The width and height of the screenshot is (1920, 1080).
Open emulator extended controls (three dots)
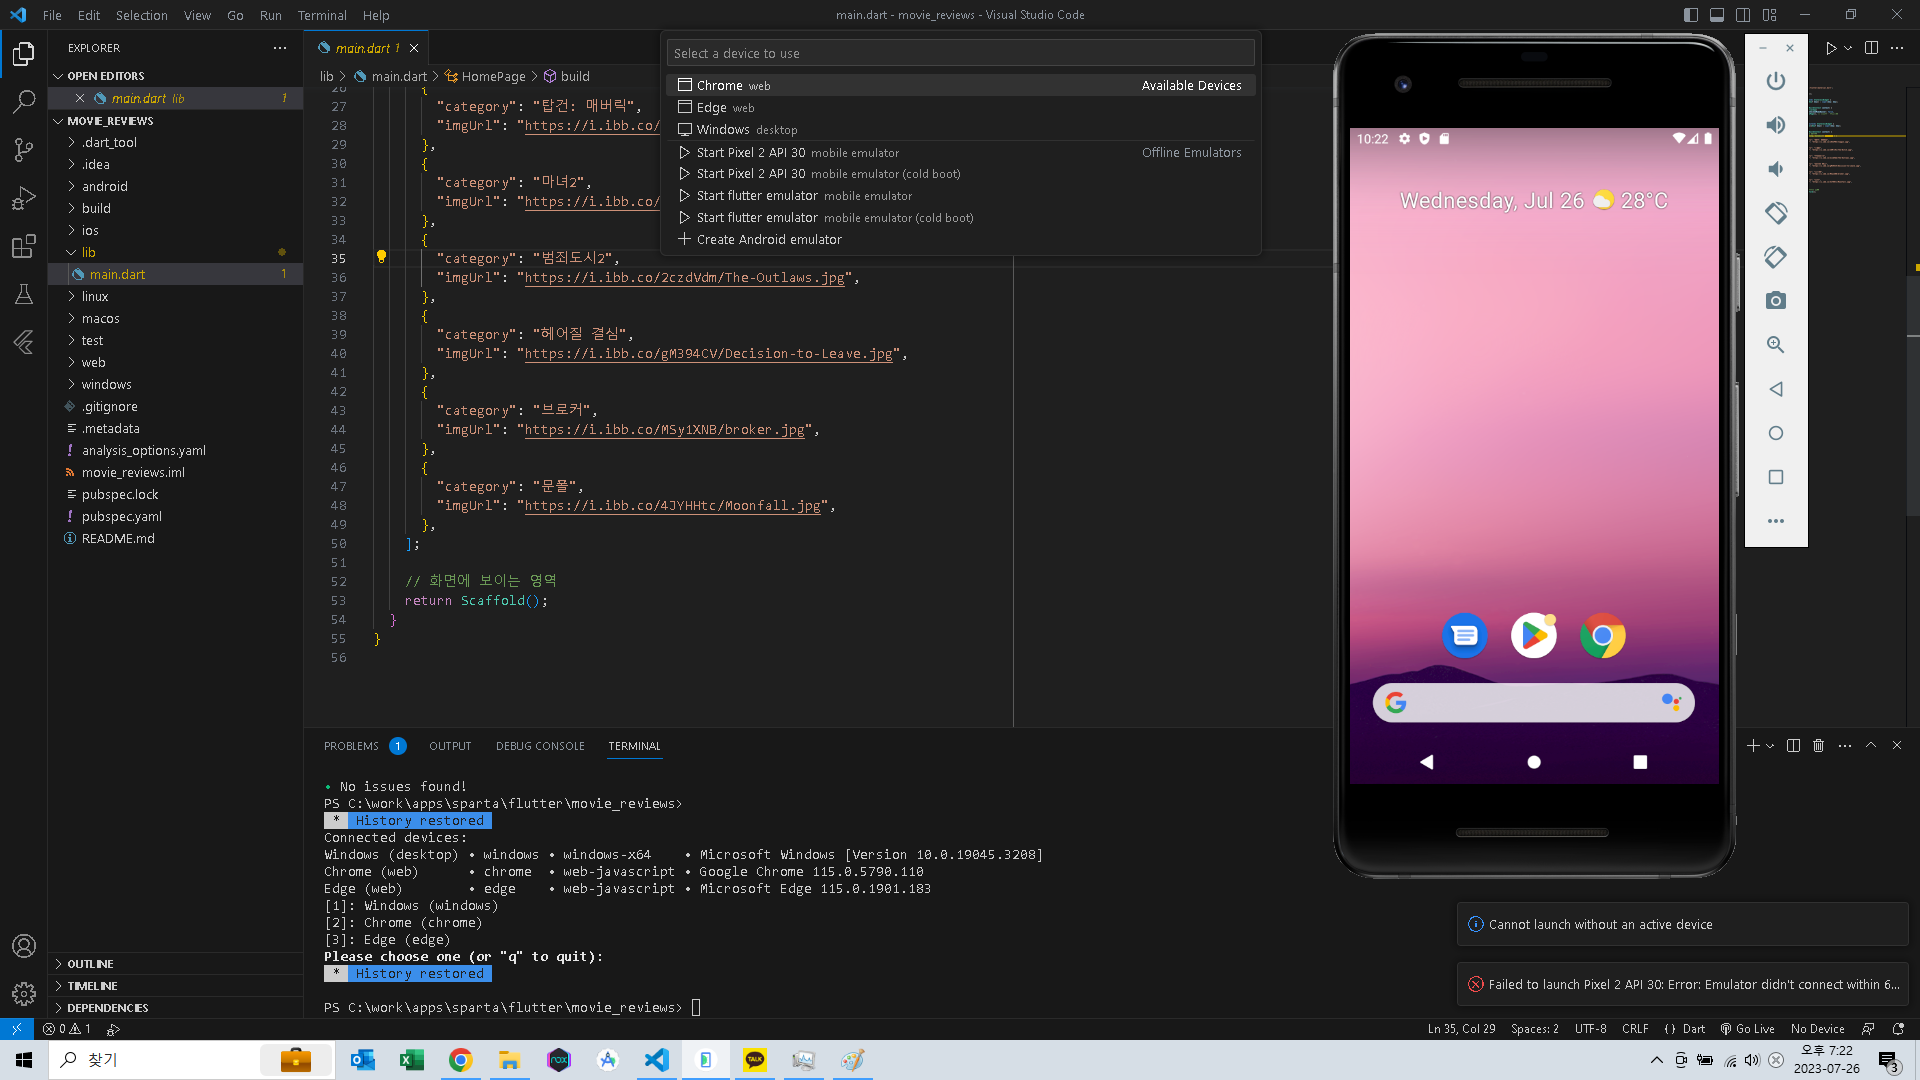click(1776, 521)
